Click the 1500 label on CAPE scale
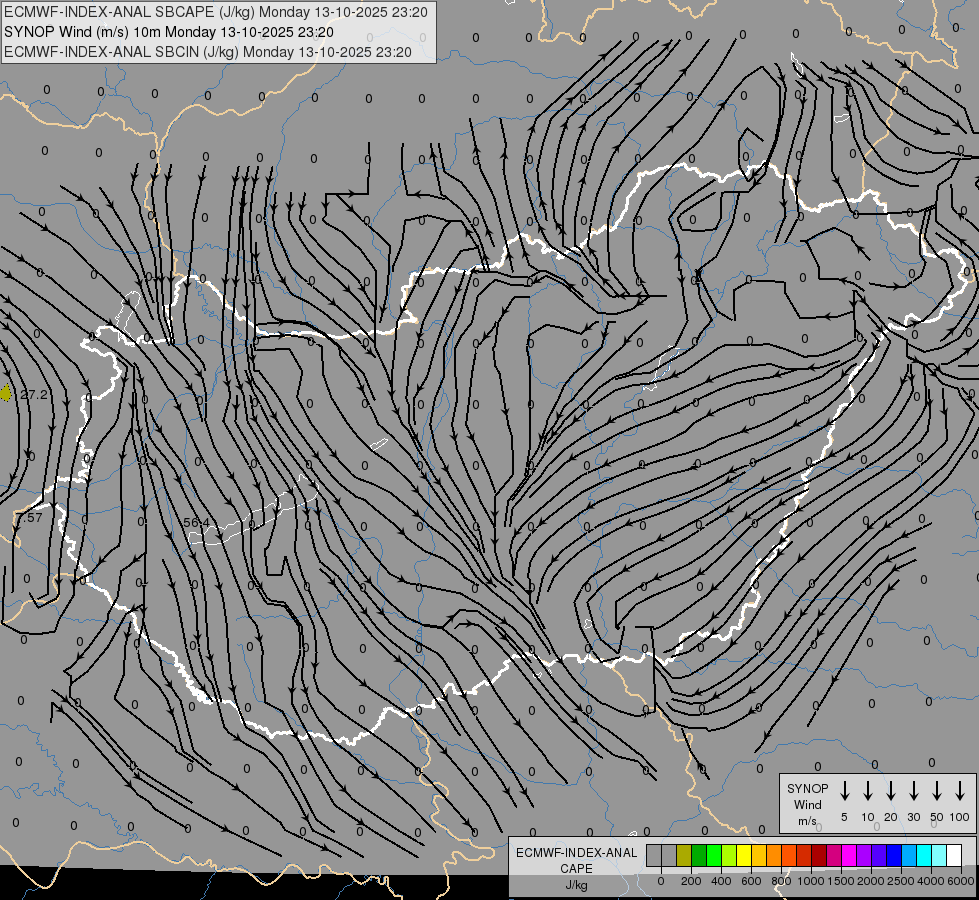Viewport: 979px width, 900px height. point(840,881)
